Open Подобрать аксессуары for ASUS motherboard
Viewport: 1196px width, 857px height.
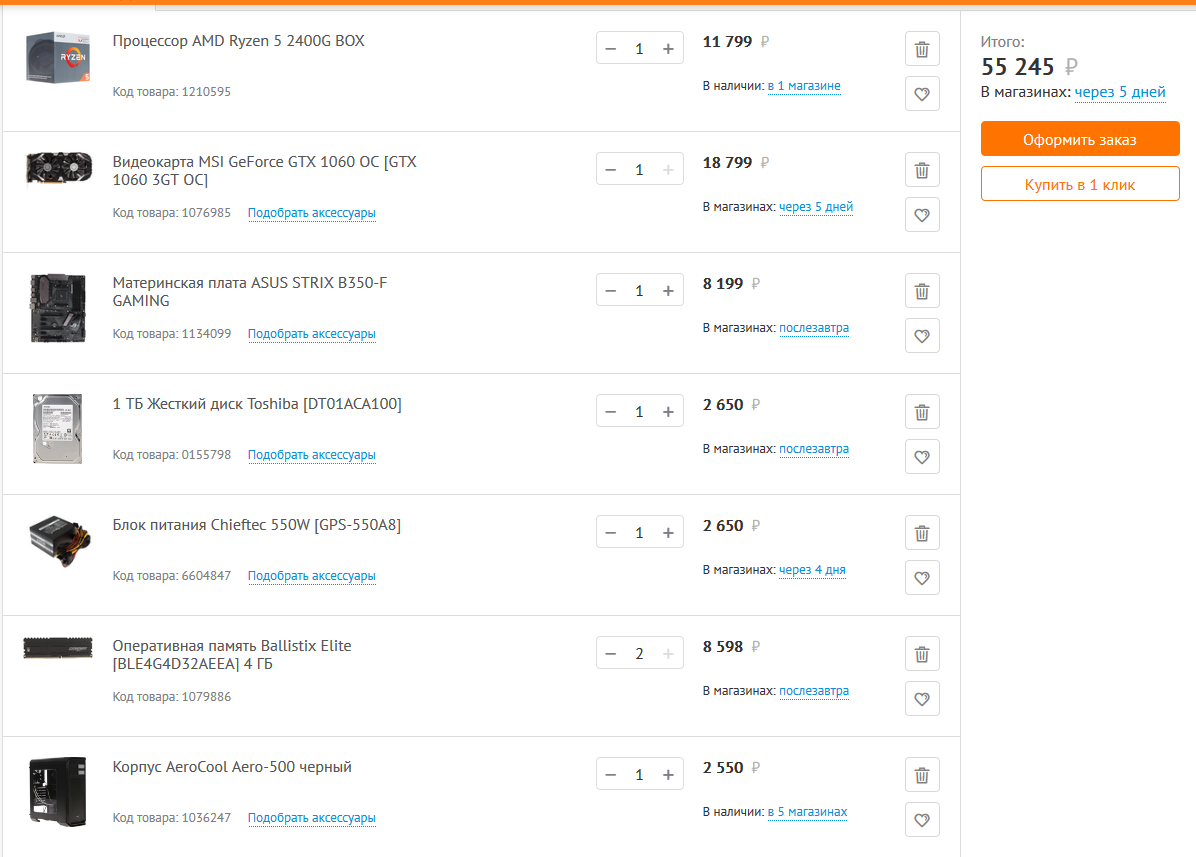point(311,334)
